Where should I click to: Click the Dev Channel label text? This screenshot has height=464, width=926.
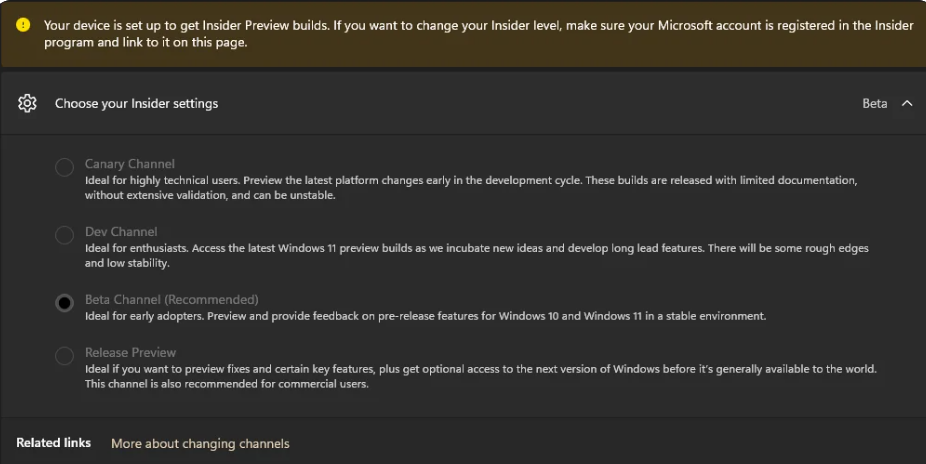121,232
